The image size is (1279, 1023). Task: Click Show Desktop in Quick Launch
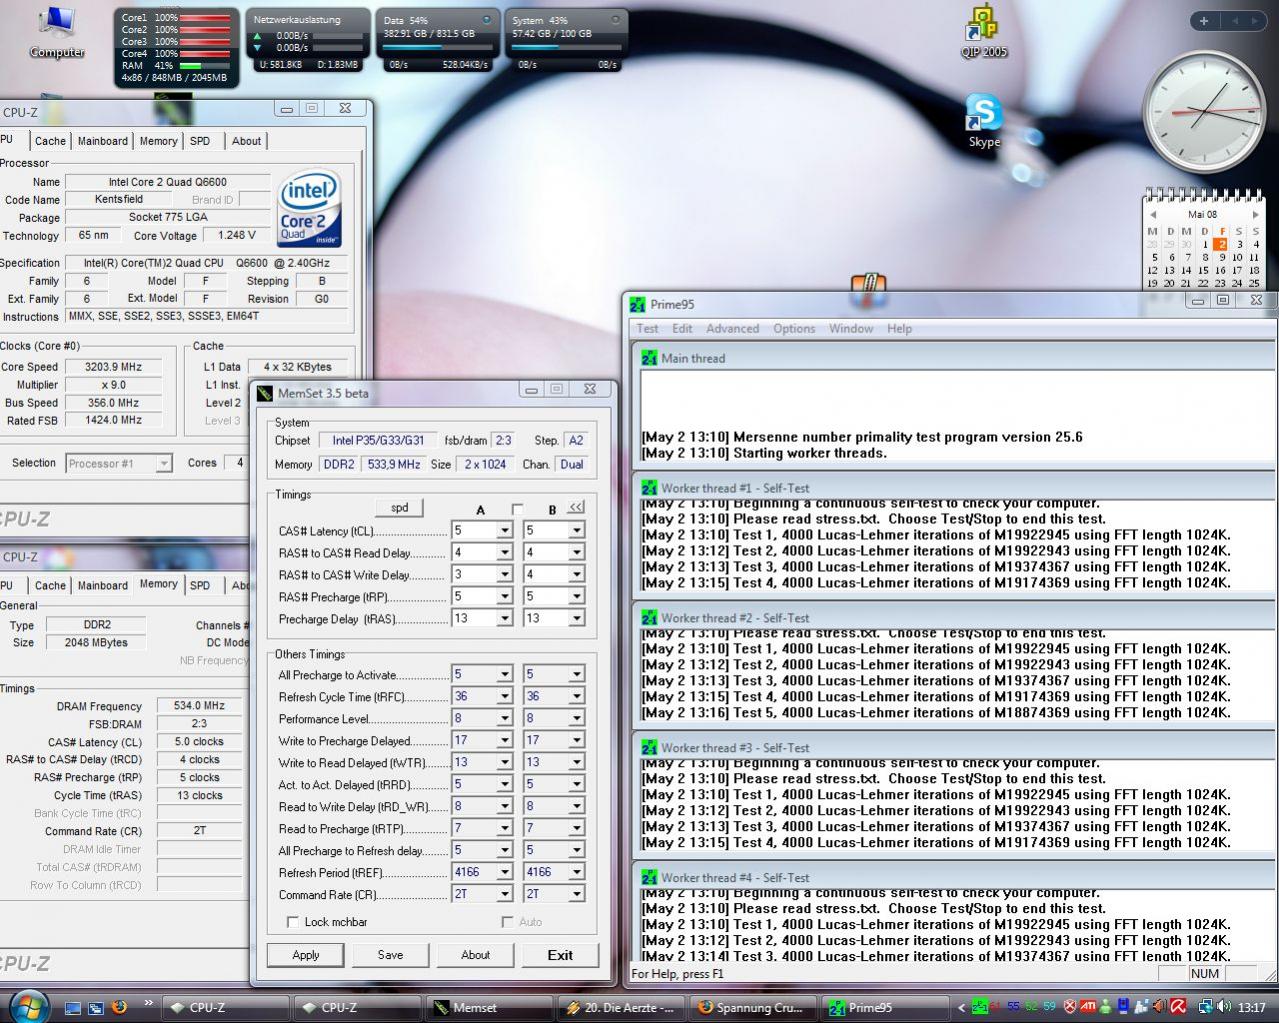[x=72, y=1007]
